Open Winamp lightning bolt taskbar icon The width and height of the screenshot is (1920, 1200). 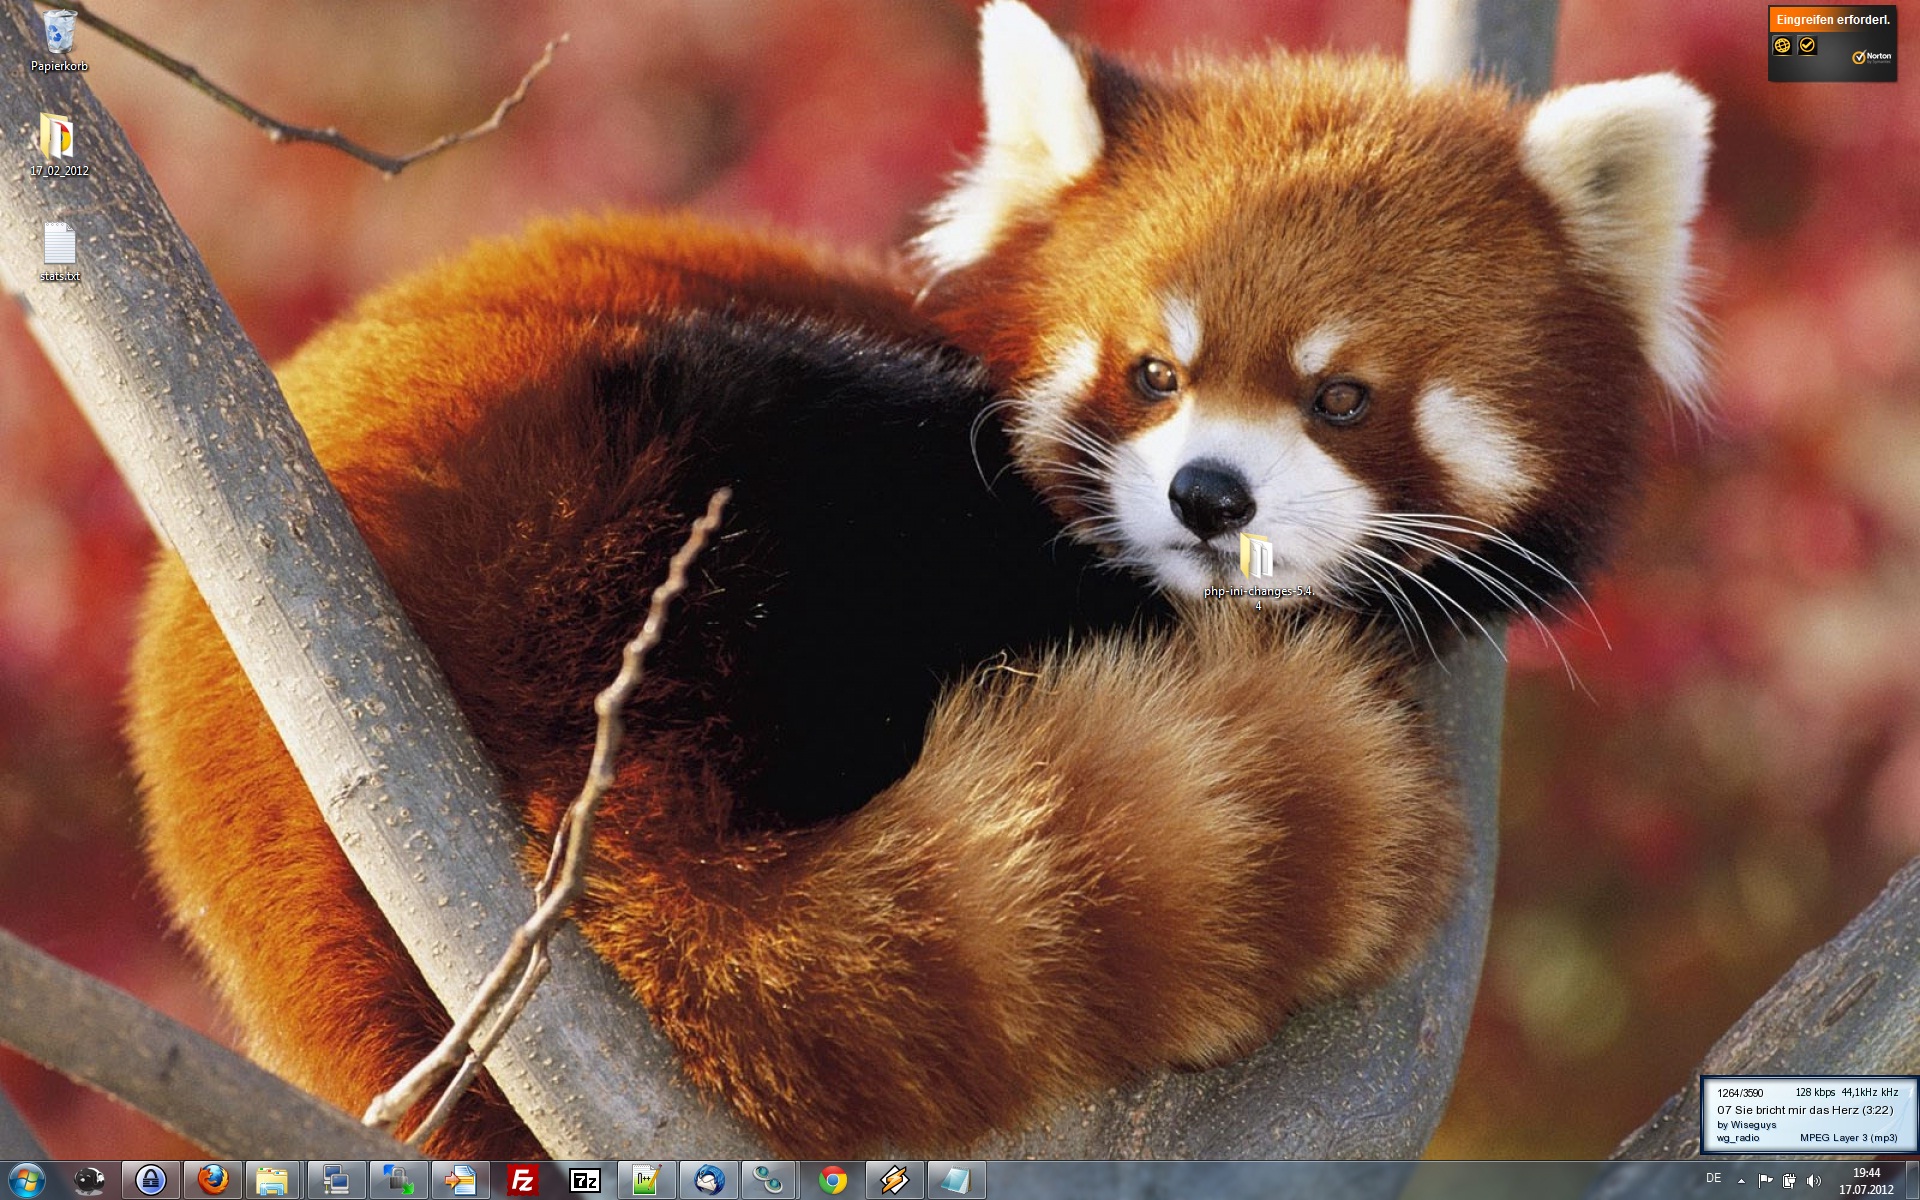point(894,1181)
